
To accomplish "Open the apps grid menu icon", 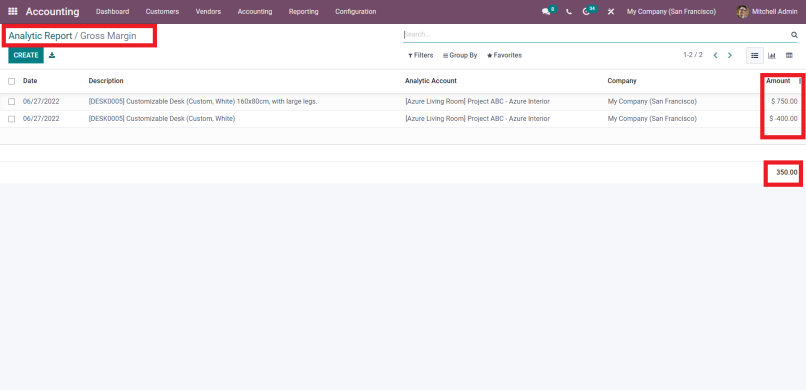I will point(13,11).
